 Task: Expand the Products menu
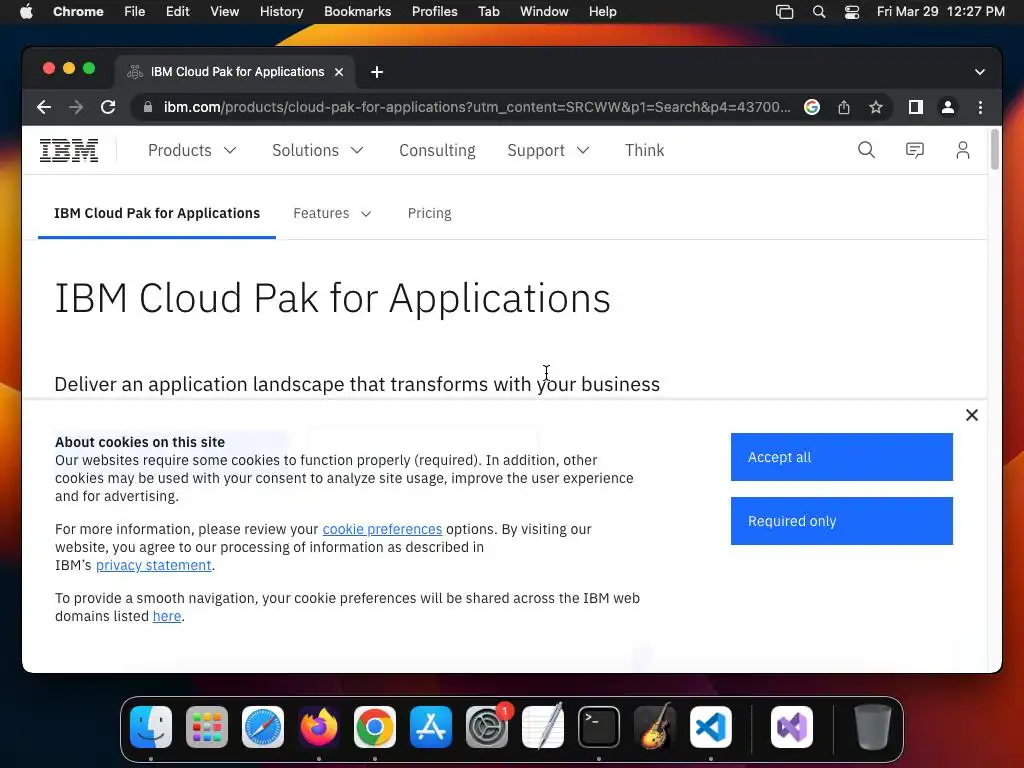coord(192,150)
